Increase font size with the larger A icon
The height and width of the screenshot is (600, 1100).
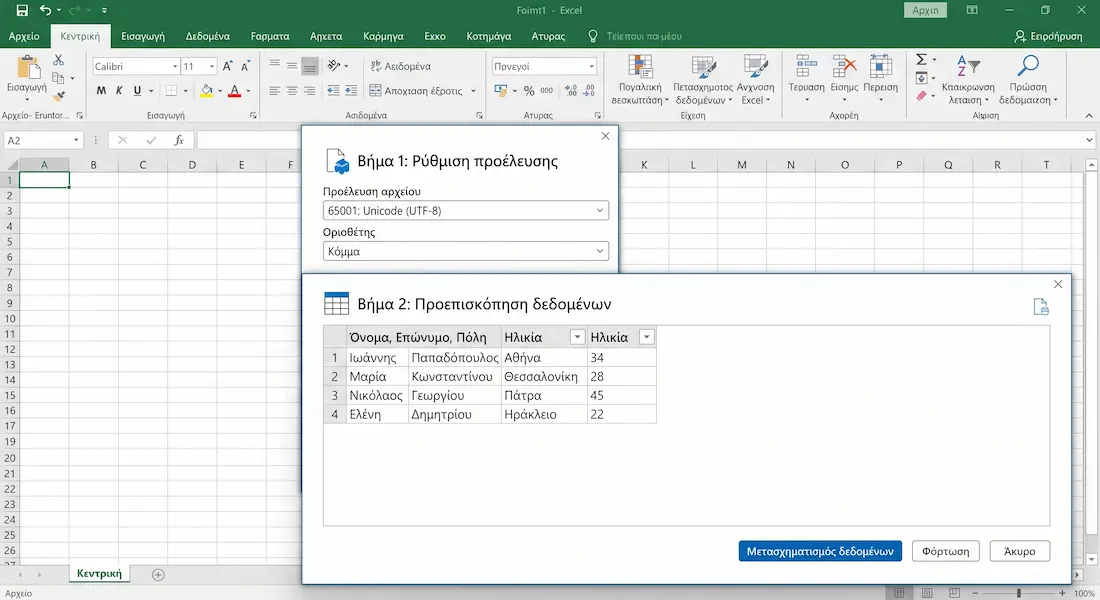[227, 66]
